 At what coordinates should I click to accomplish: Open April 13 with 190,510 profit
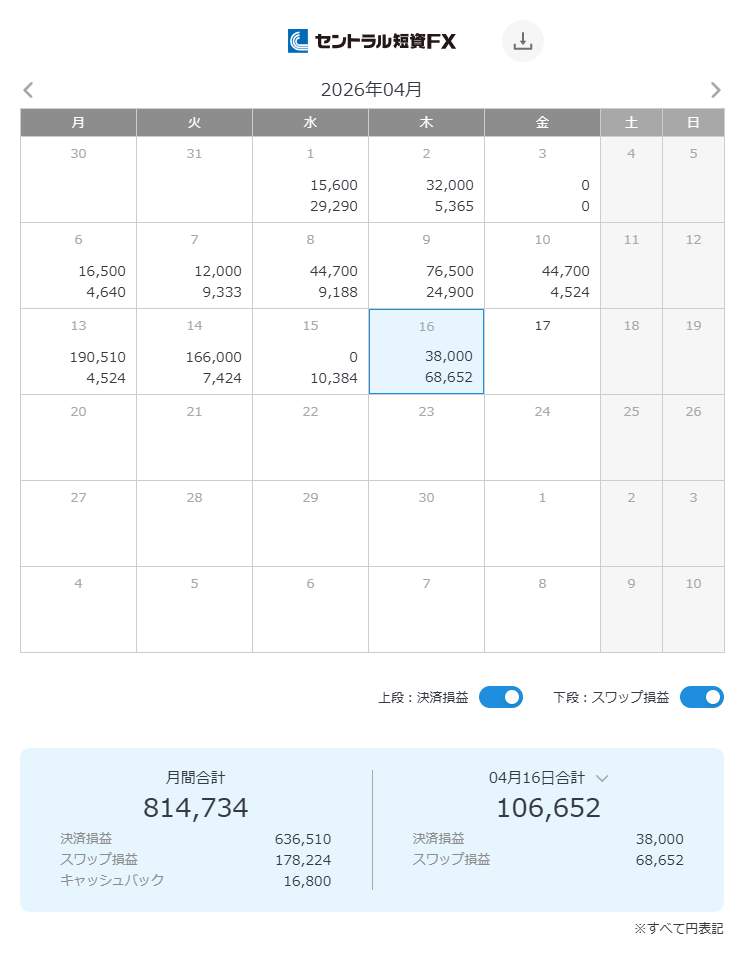[x=78, y=351]
